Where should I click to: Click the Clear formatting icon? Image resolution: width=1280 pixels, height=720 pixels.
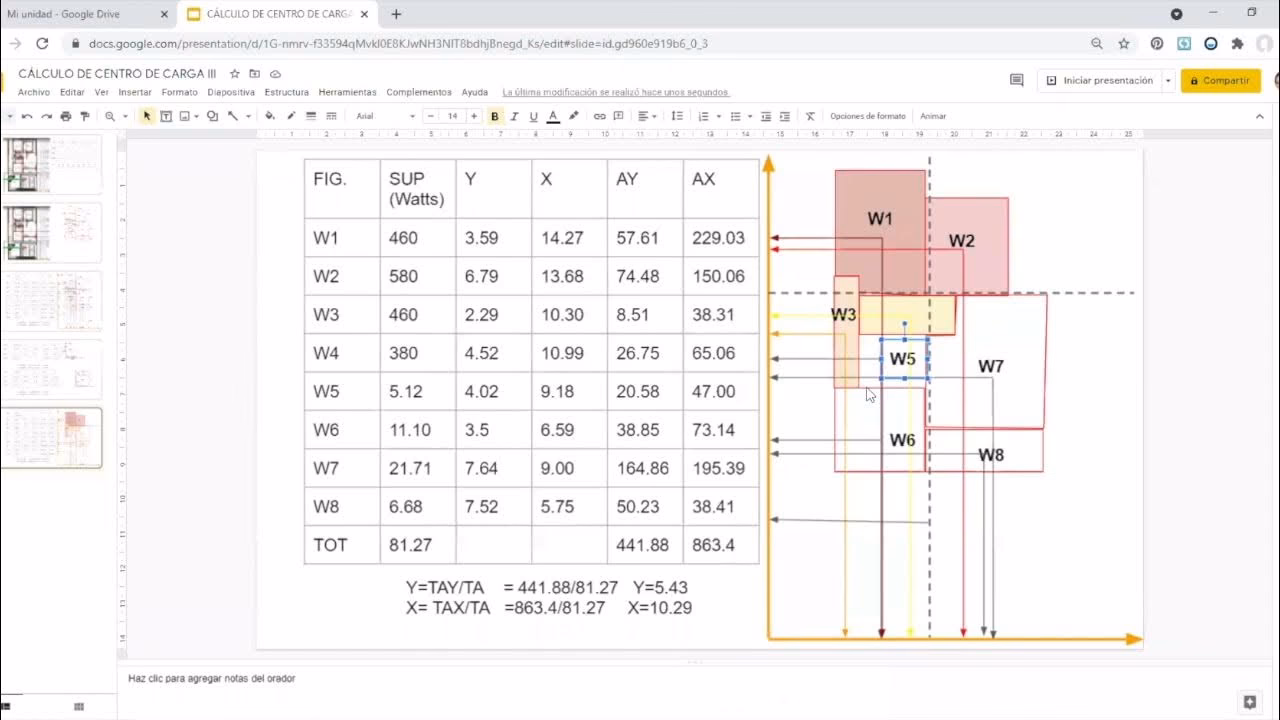(810, 116)
